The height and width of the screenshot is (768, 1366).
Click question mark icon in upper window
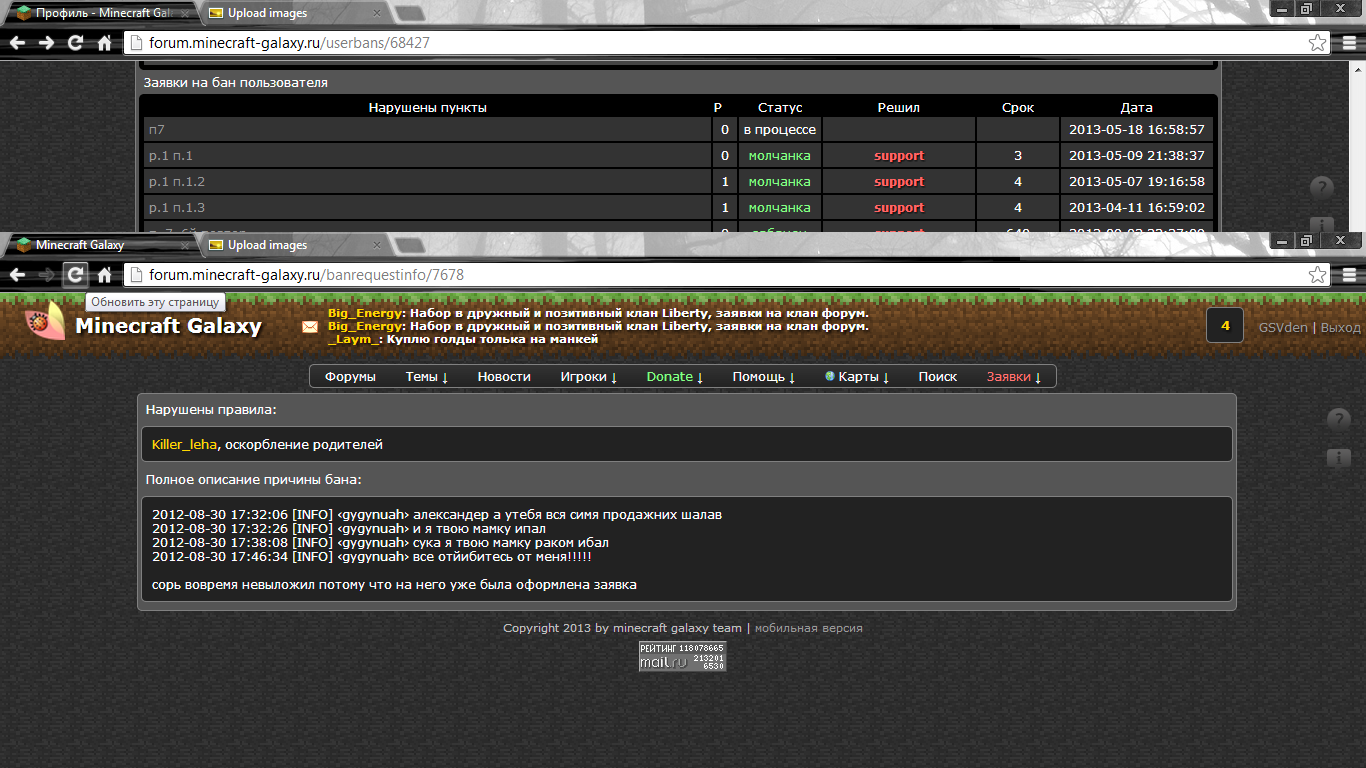point(1322,188)
